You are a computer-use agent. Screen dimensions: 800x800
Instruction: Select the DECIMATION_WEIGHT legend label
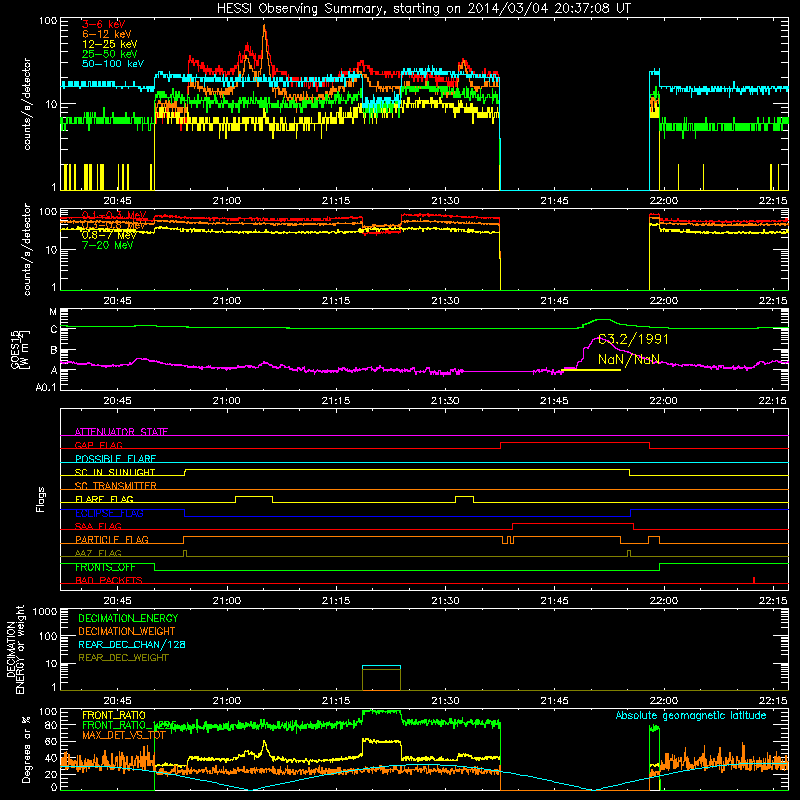(x=127, y=631)
